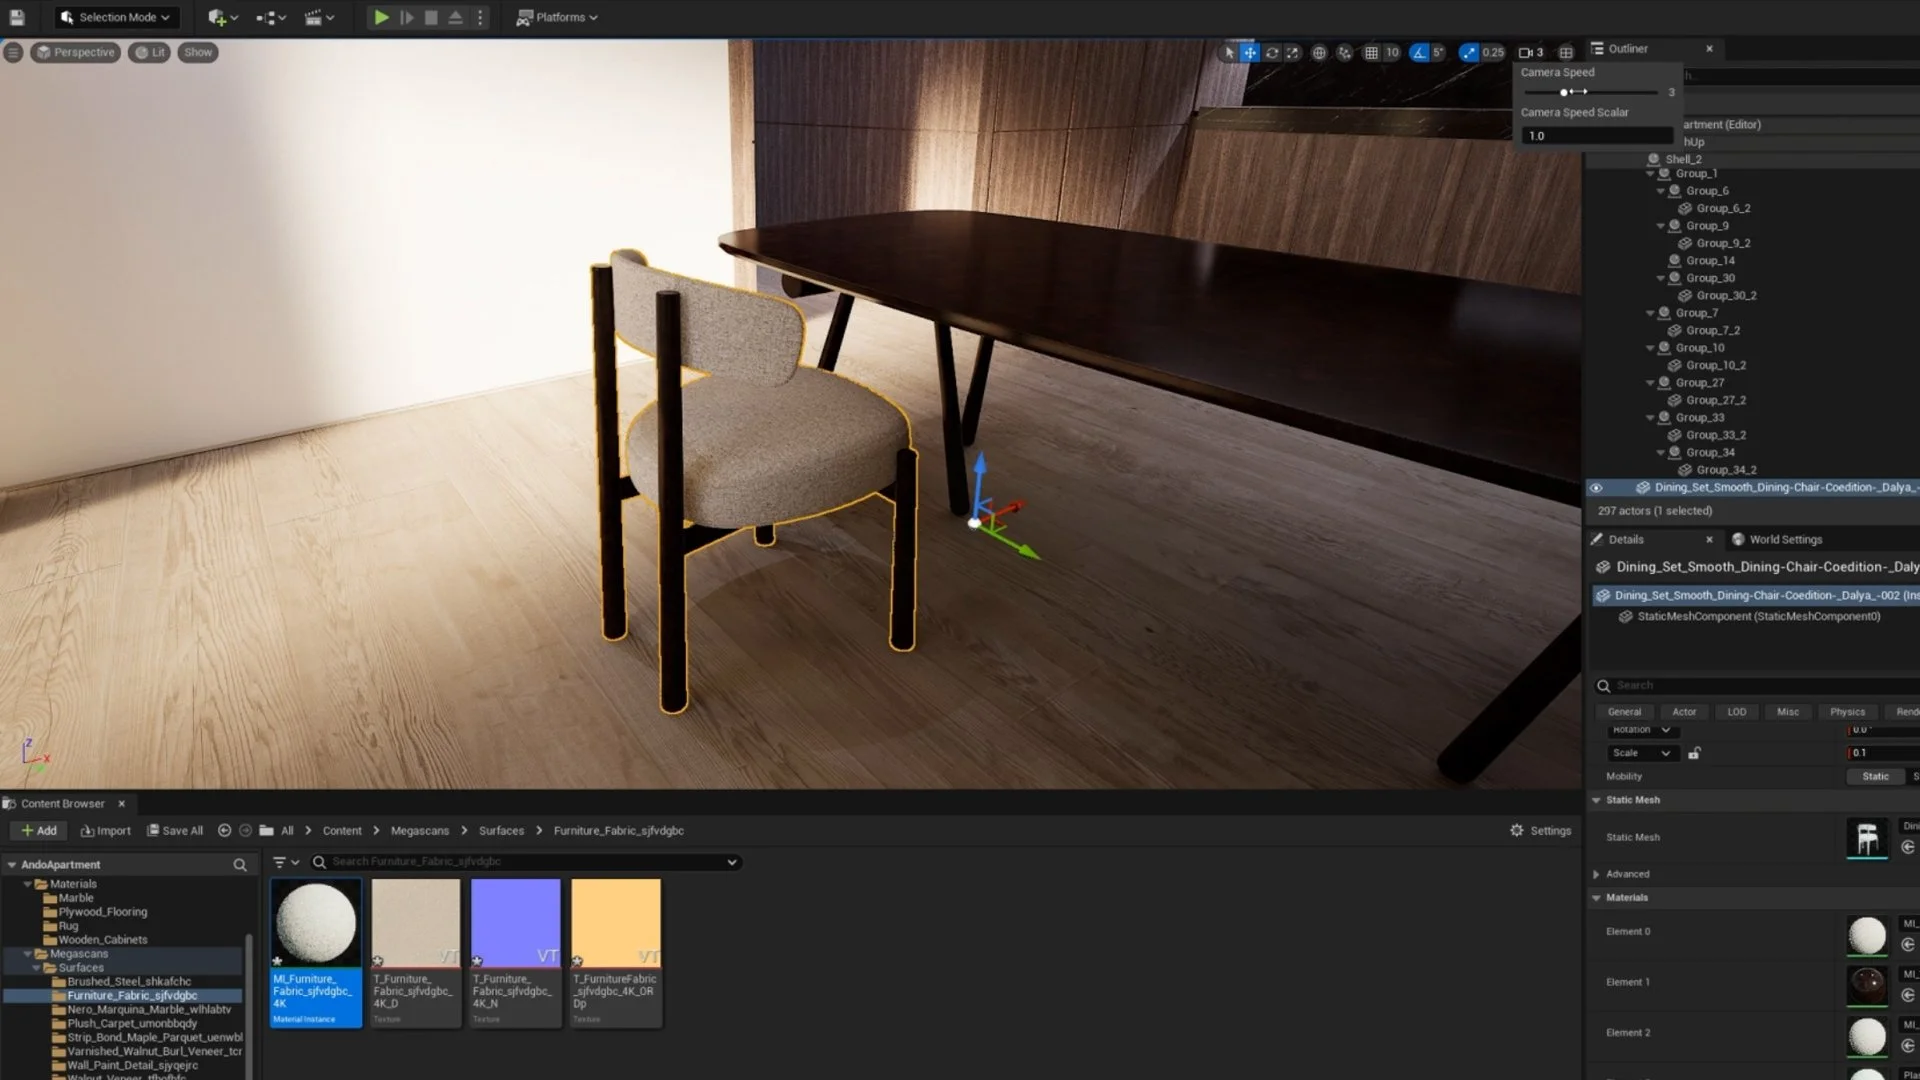Select the Move (translate) gizmo tool
The image size is (1920, 1080).
1250,52
